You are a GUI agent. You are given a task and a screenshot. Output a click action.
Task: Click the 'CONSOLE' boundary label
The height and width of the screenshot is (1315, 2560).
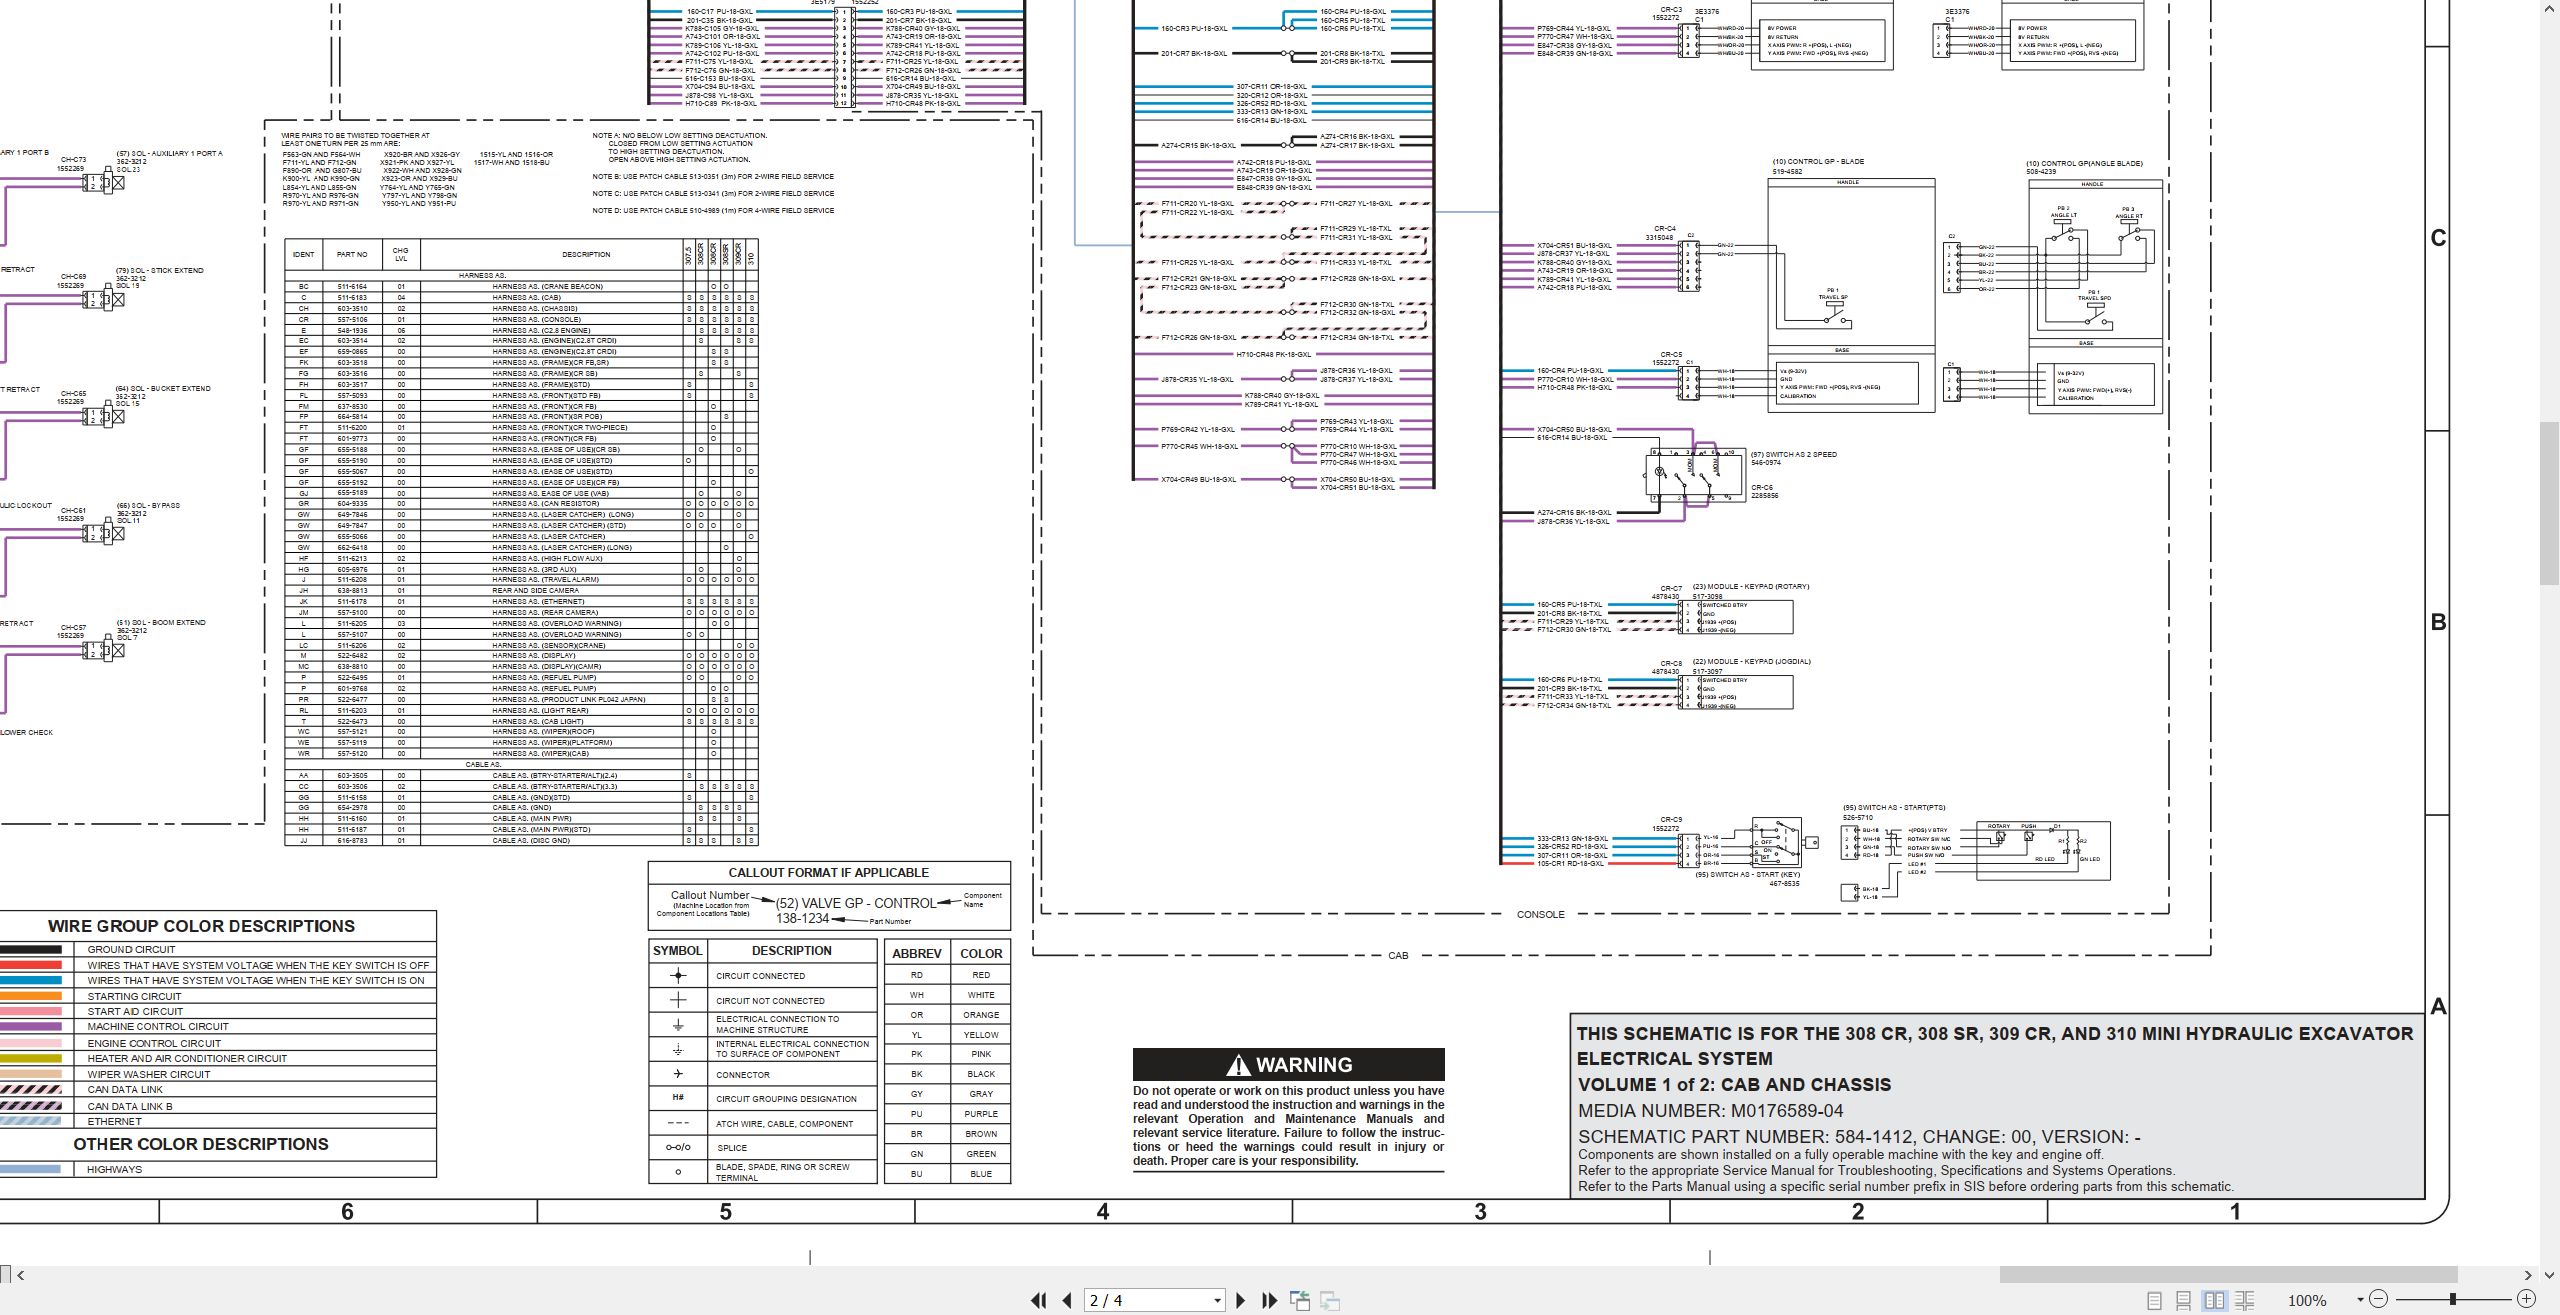[1540, 915]
